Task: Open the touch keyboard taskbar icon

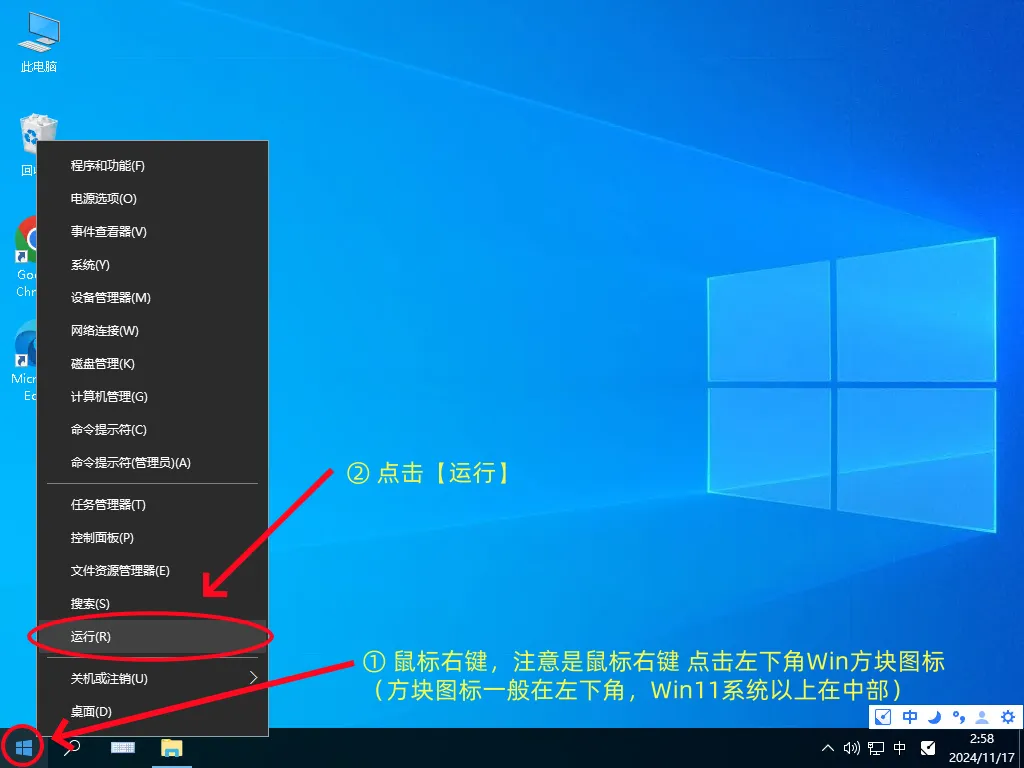Action: click(123, 747)
